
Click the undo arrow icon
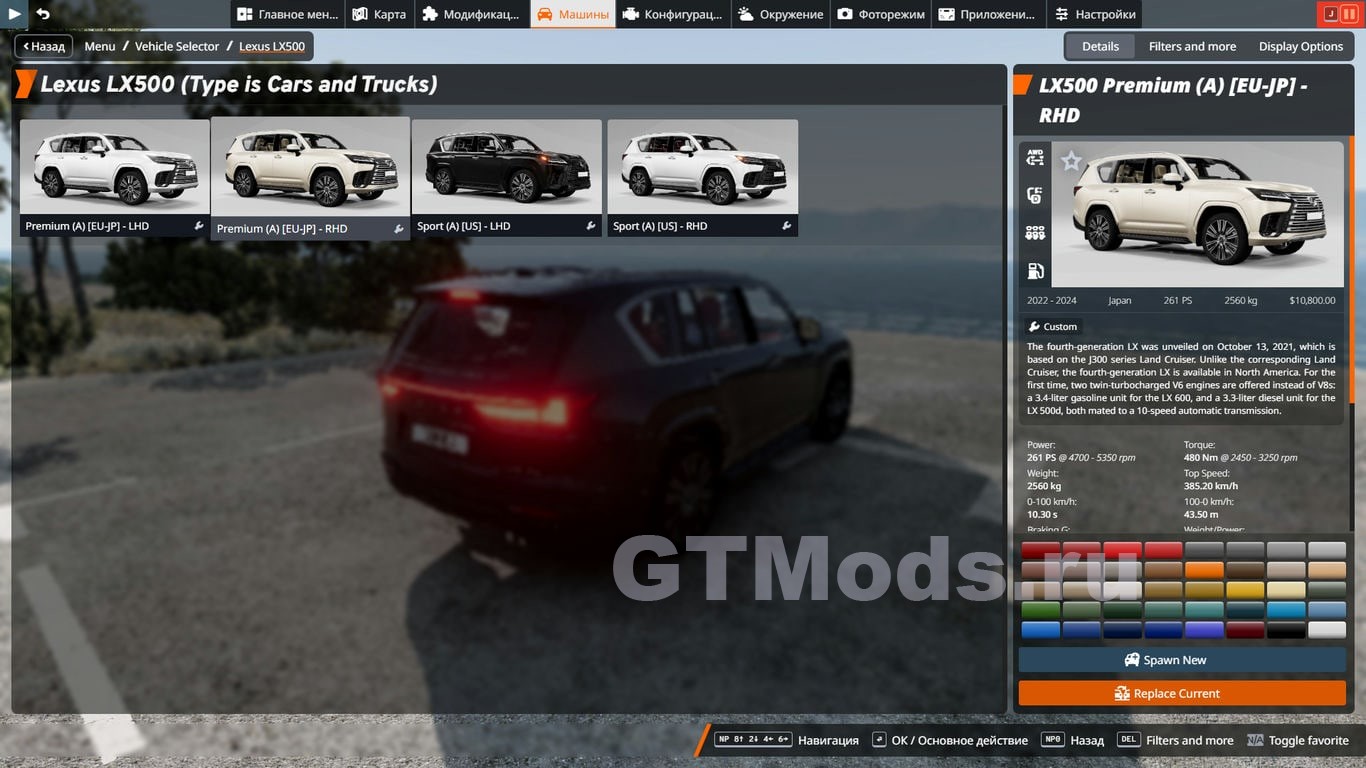[x=43, y=14]
